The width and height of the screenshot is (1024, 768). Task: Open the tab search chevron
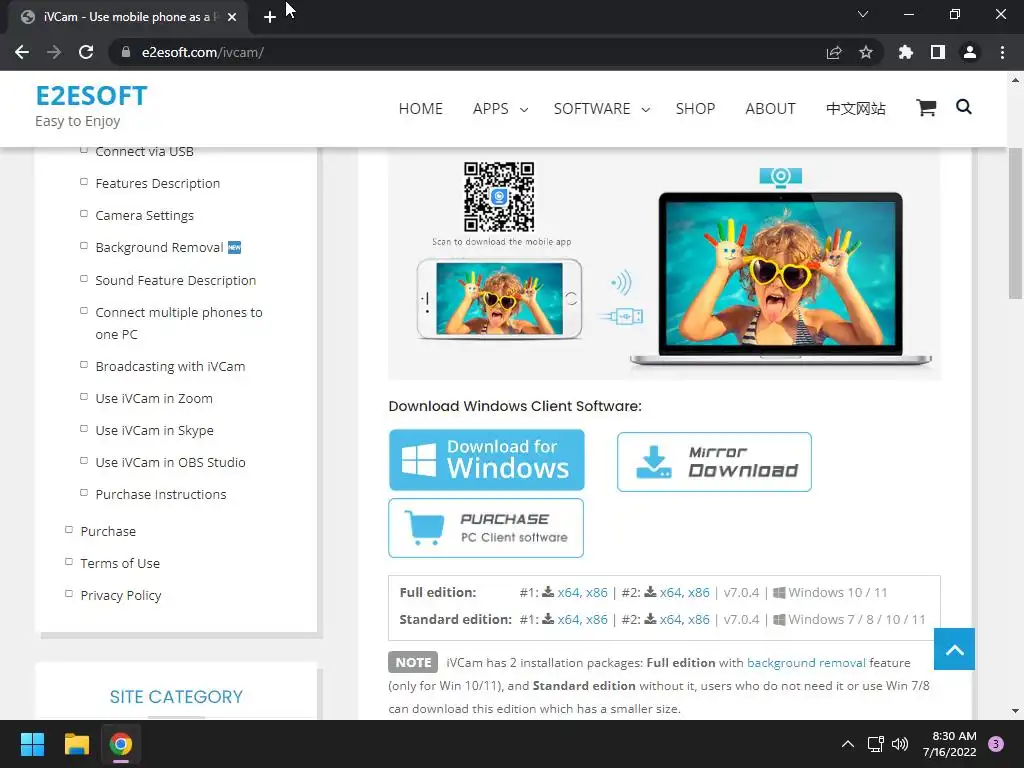(x=863, y=14)
